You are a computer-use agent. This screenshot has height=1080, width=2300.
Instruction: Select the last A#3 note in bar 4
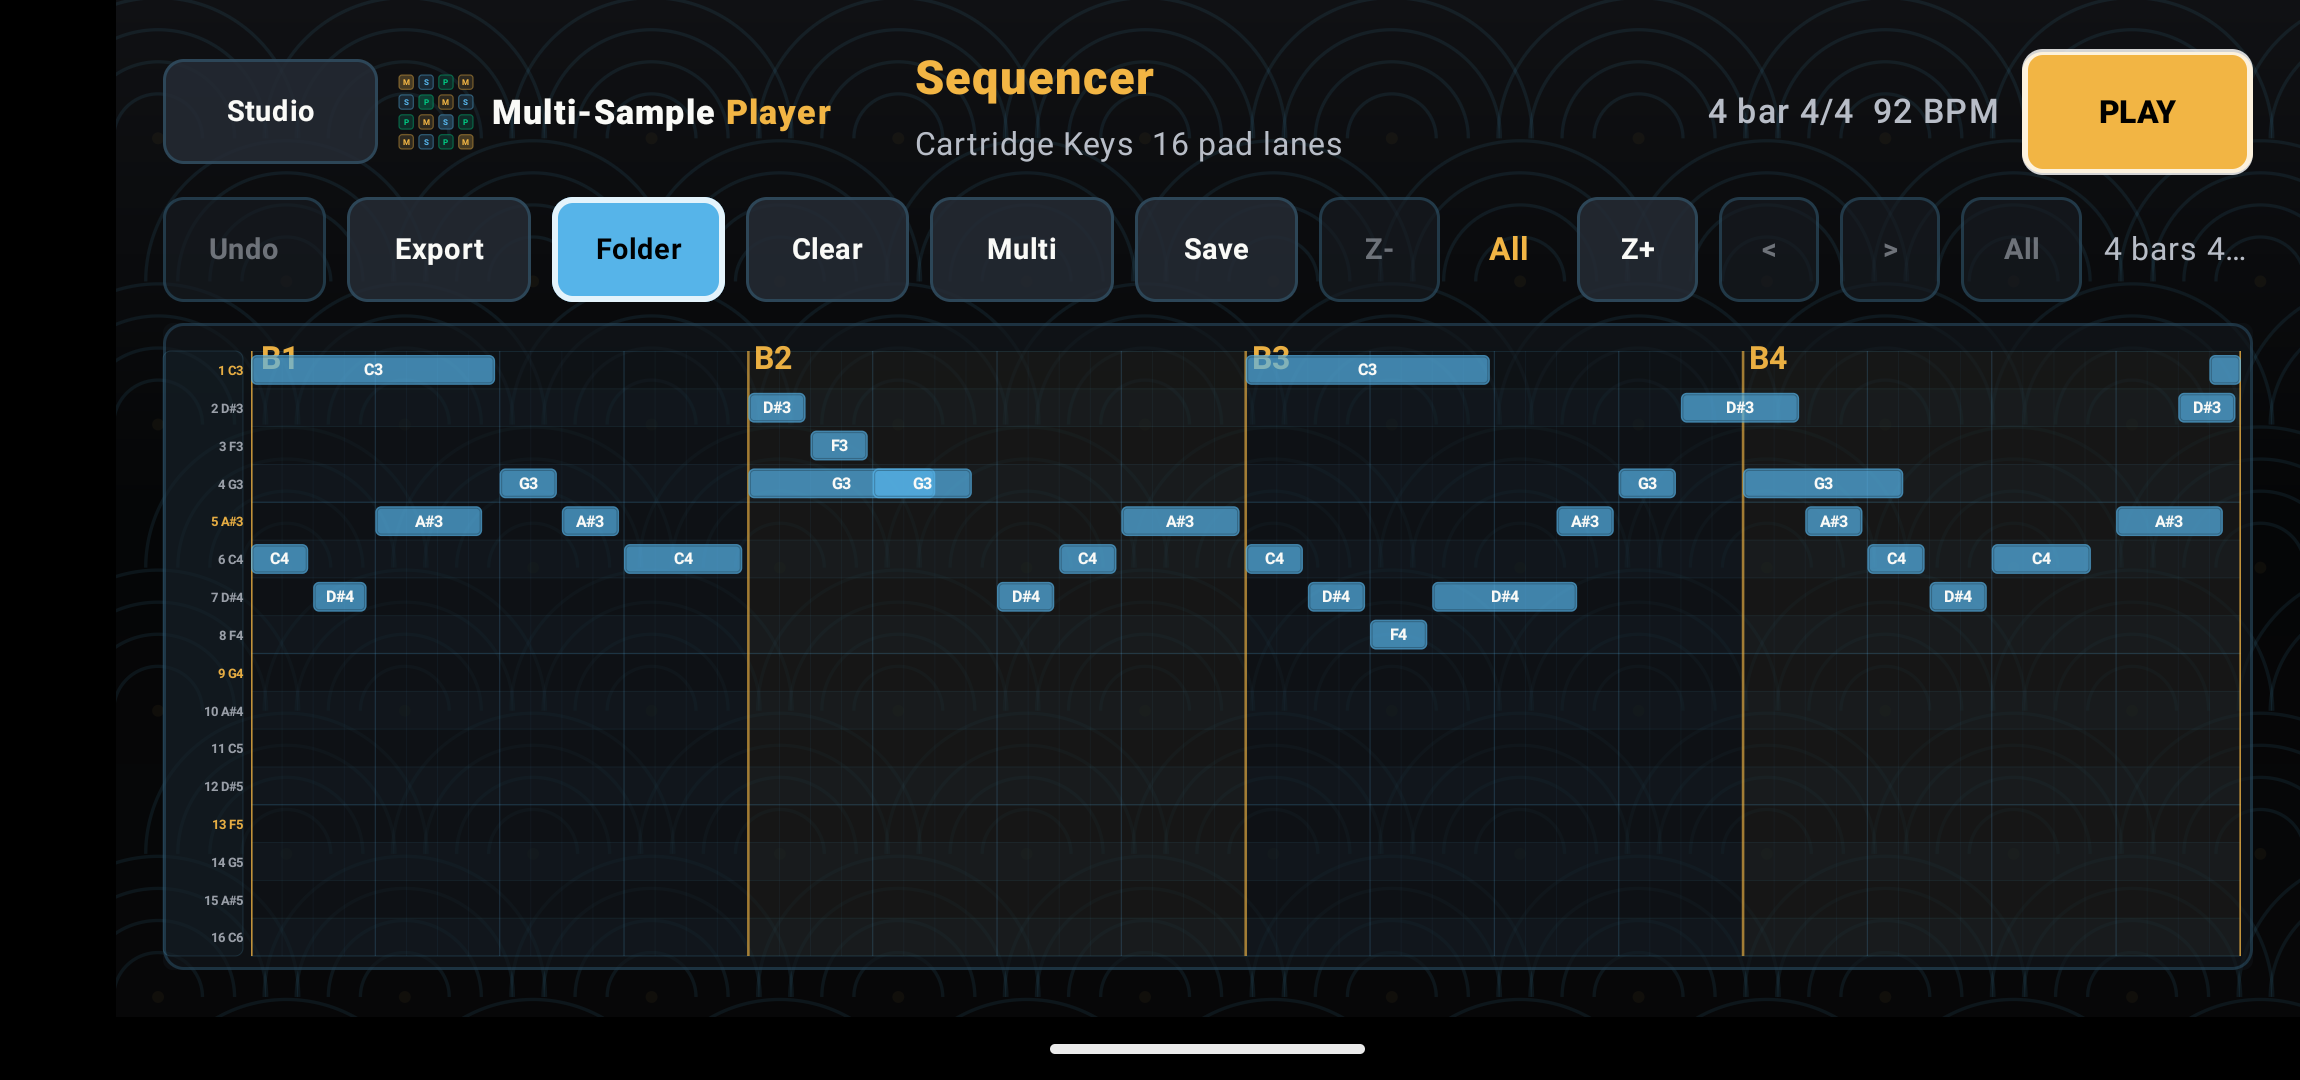tap(2168, 521)
